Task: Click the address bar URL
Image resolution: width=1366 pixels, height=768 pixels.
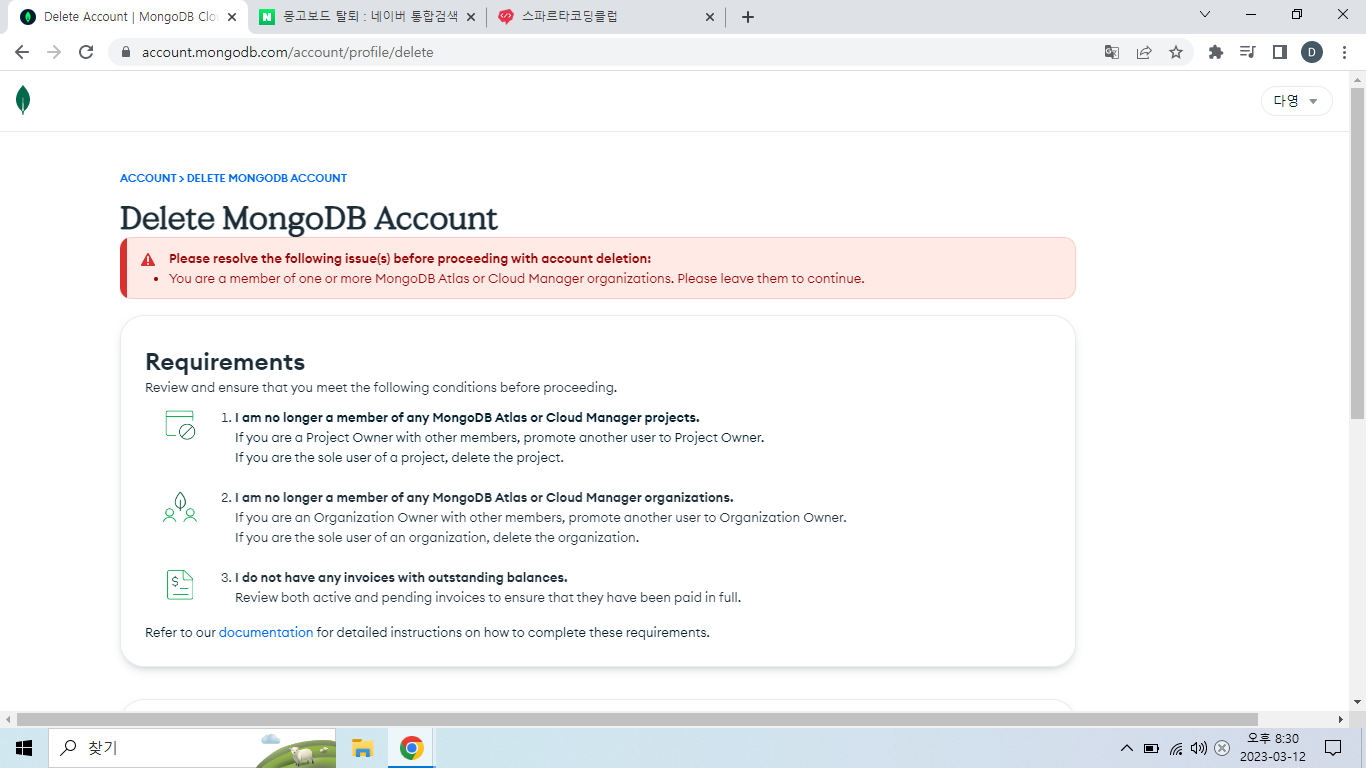Action: coord(288,52)
